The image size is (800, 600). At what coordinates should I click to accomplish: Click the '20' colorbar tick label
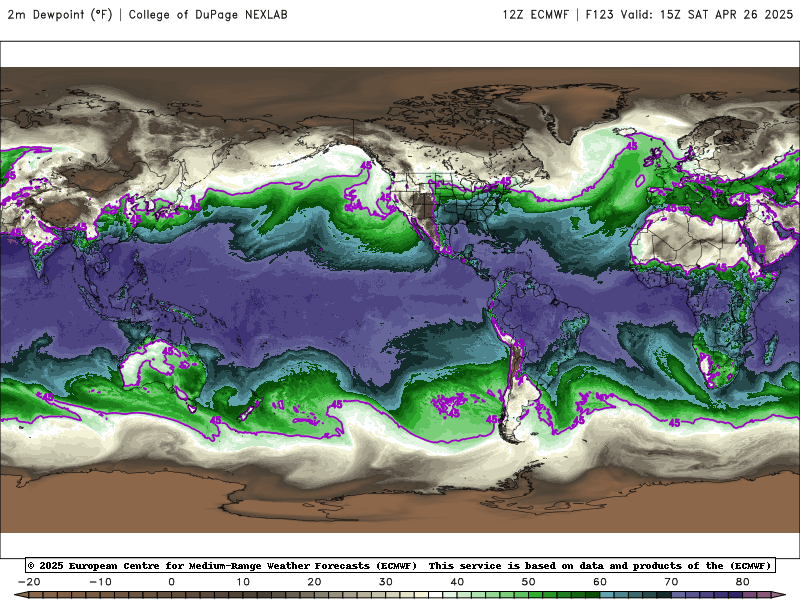314,582
